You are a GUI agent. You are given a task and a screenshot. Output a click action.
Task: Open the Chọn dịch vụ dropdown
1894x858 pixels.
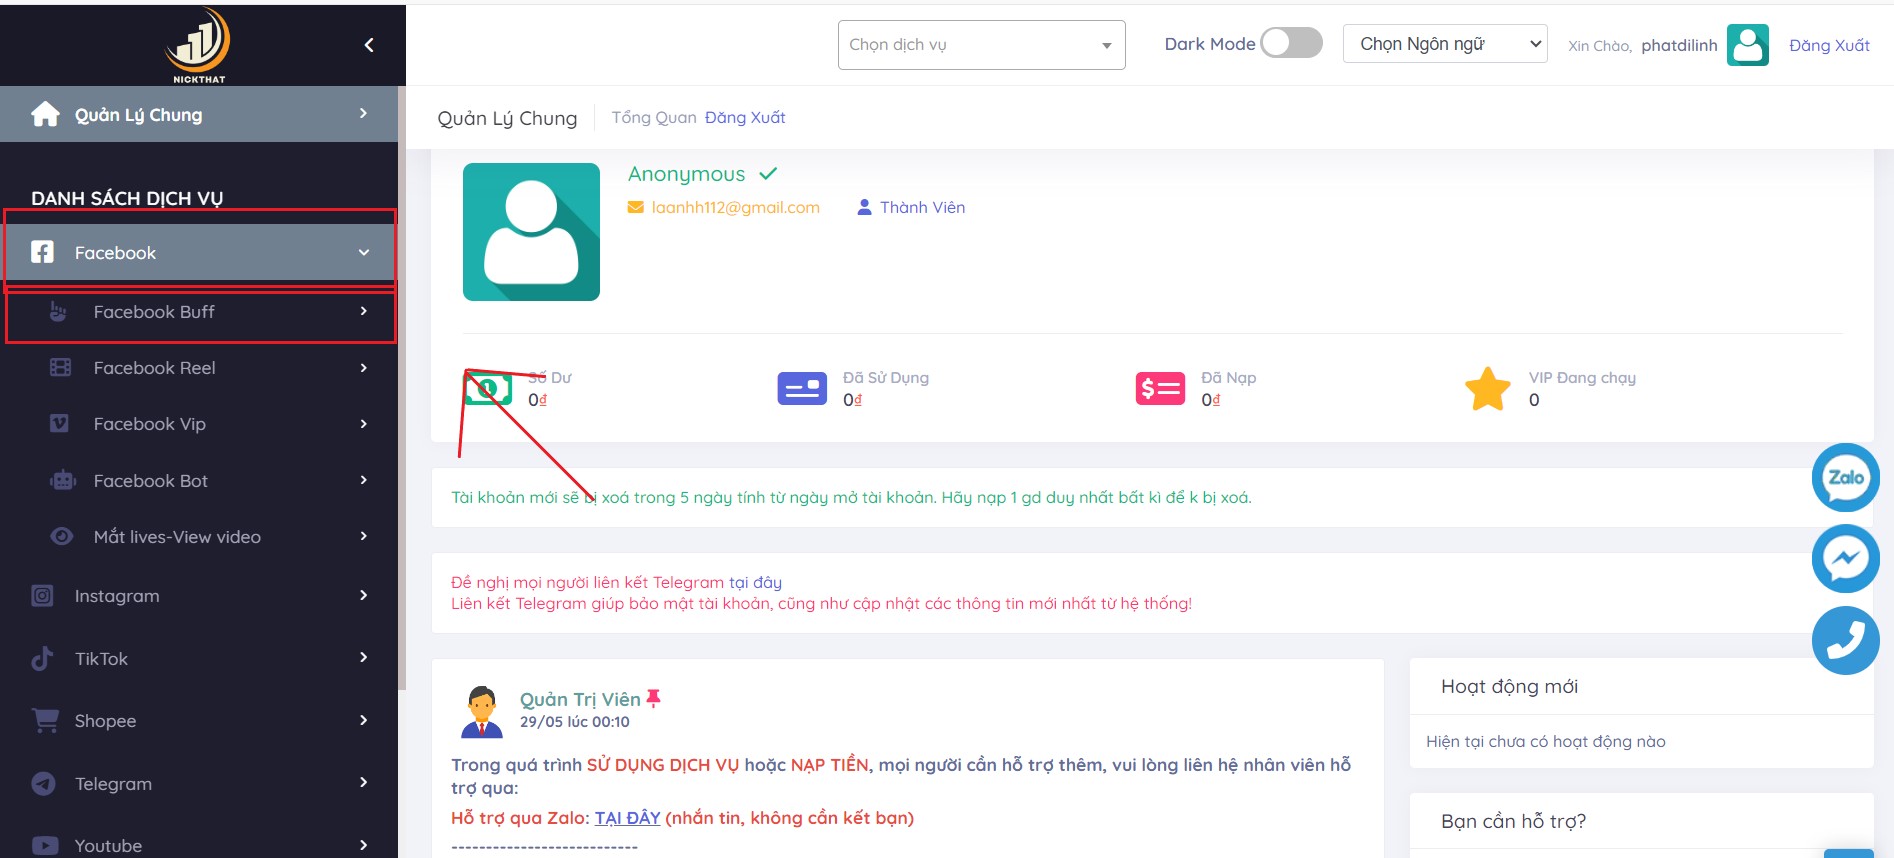point(981,45)
